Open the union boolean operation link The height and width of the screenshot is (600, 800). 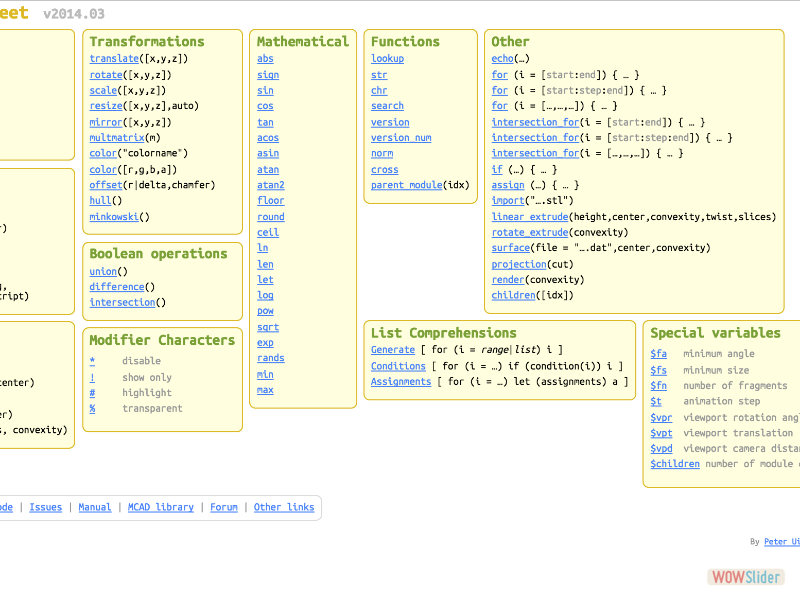point(103,271)
